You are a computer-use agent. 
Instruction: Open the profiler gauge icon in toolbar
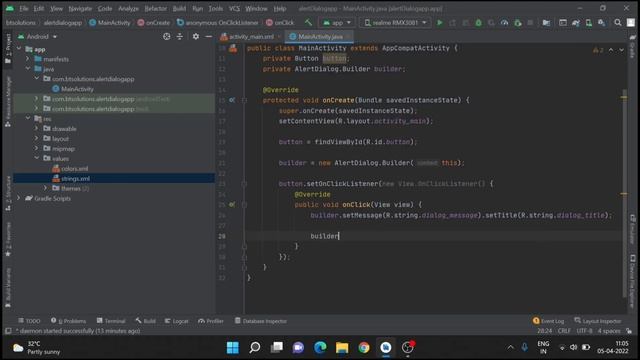[x=504, y=23]
